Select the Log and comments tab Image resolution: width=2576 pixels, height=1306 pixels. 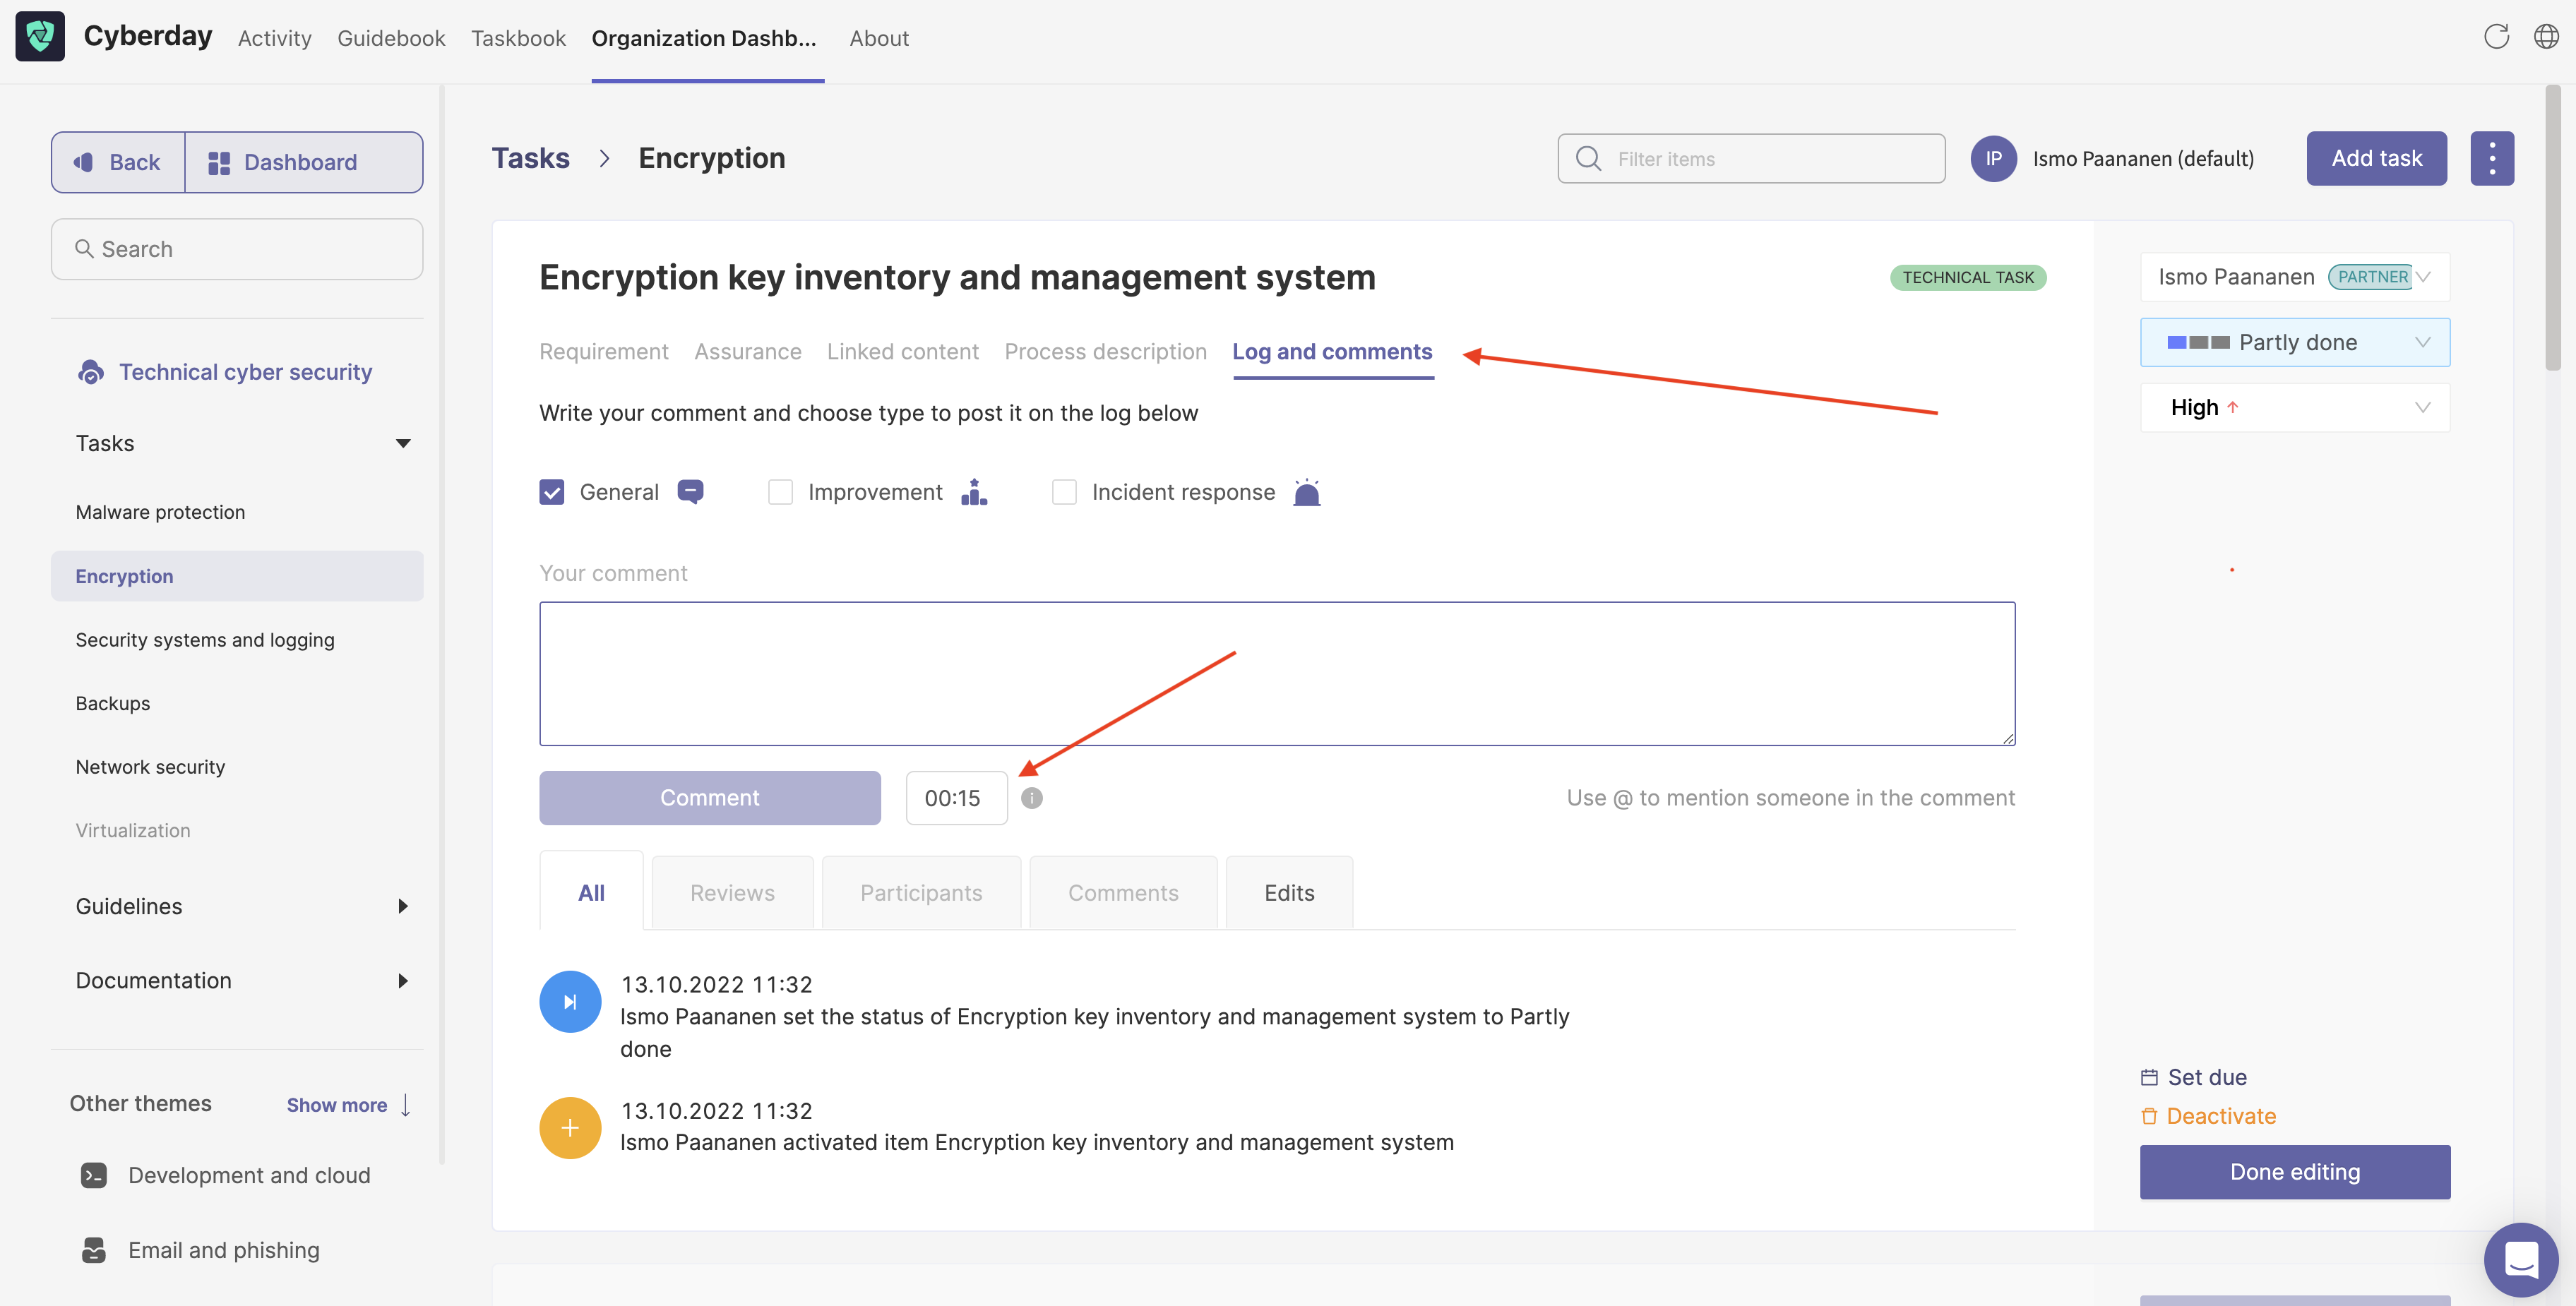(x=1332, y=352)
